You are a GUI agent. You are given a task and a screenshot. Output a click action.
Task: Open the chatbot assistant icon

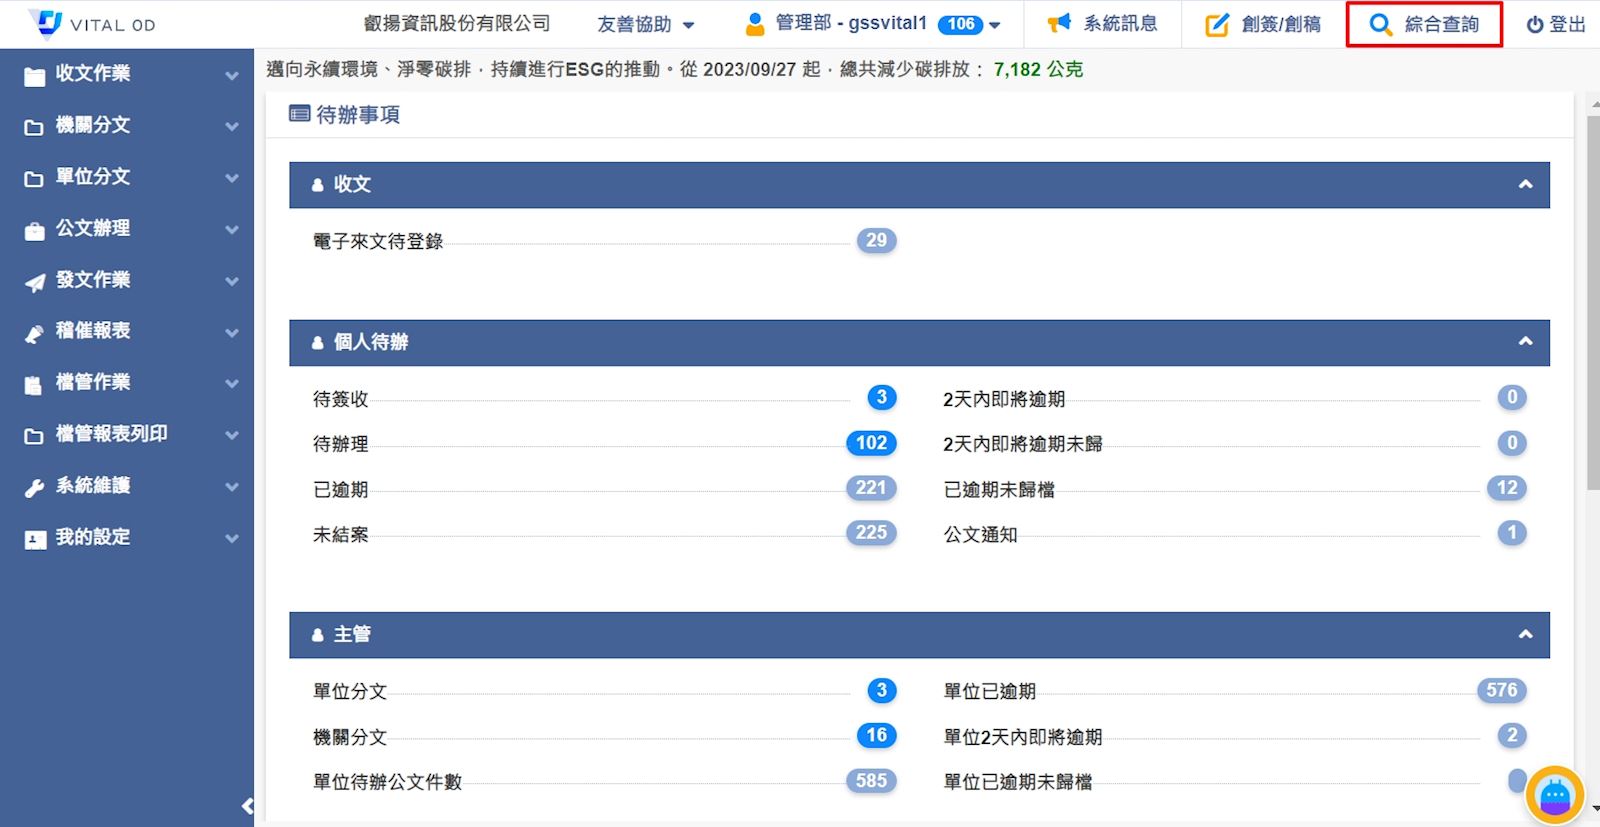click(1554, 796)
